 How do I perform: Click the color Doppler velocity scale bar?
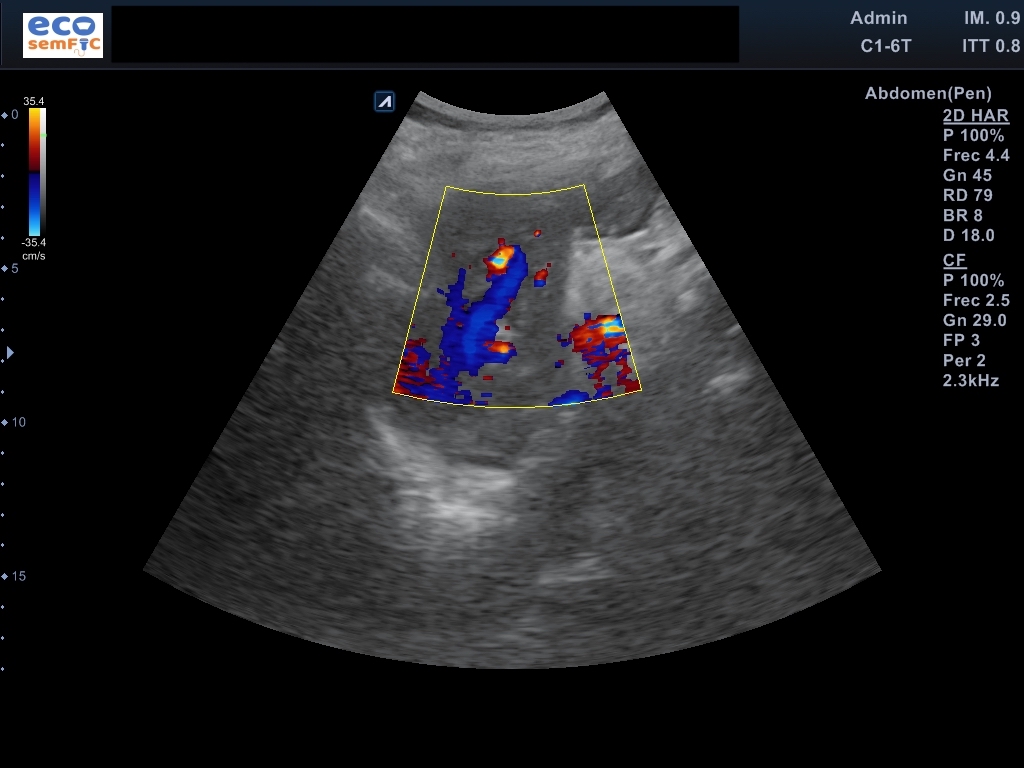(34, 171)
